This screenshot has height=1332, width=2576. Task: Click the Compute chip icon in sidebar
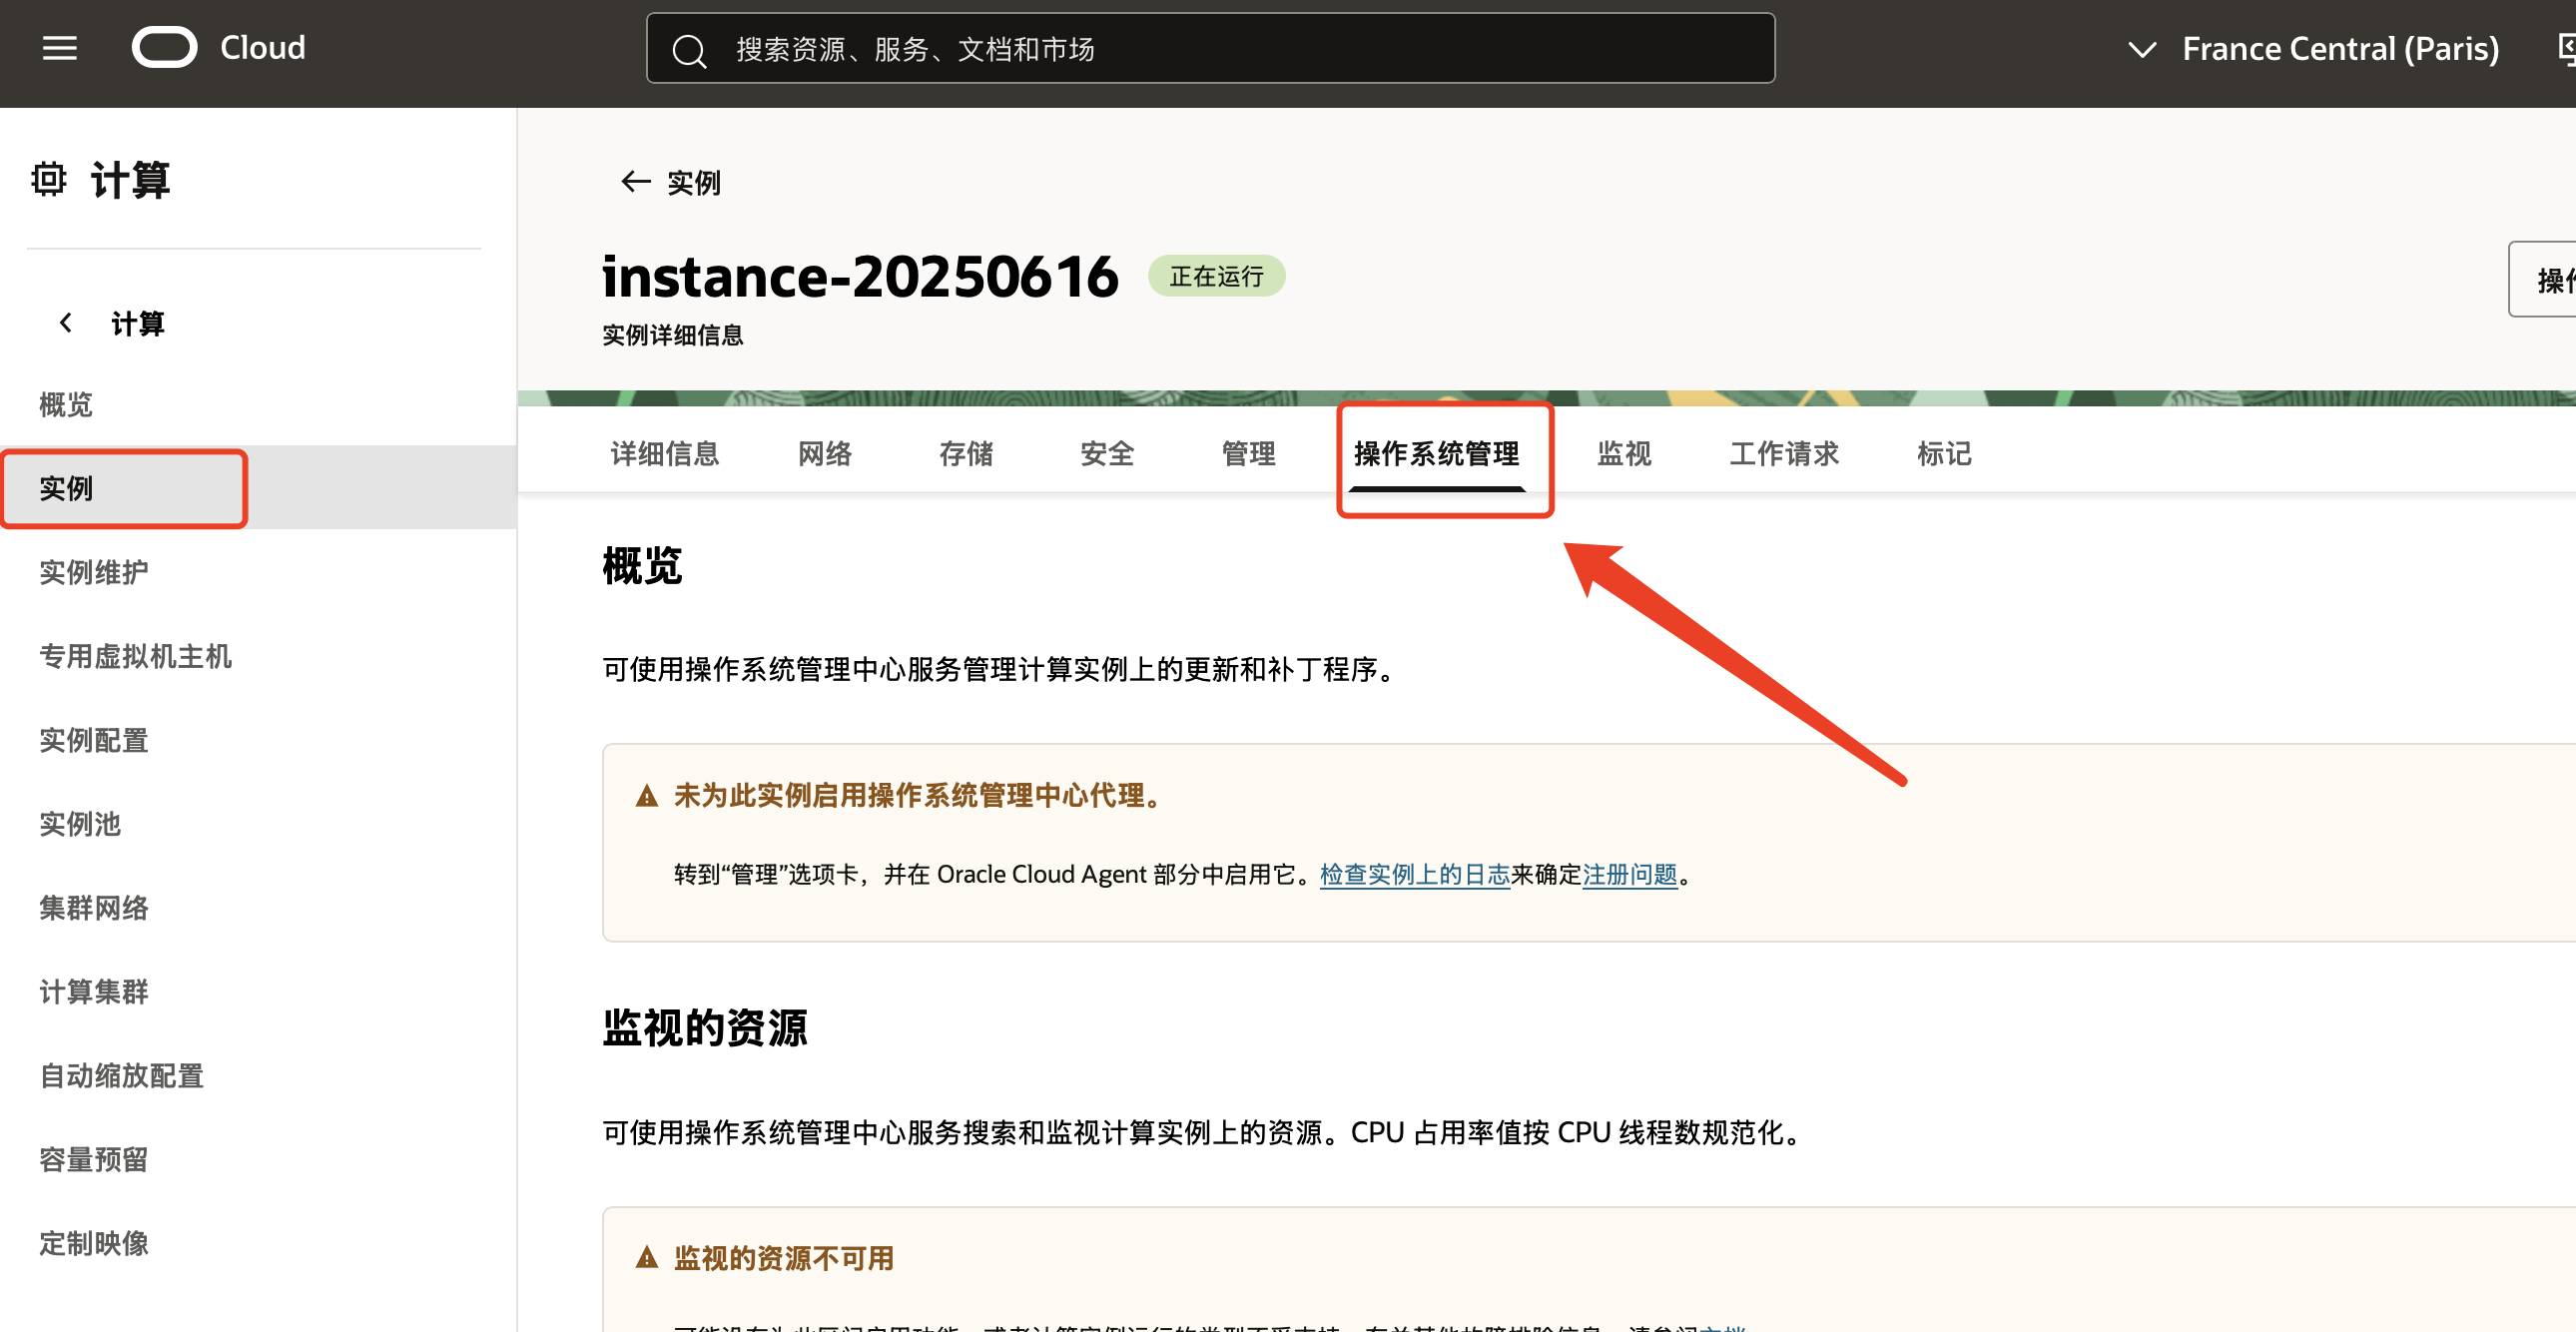[x=48, y=179]
